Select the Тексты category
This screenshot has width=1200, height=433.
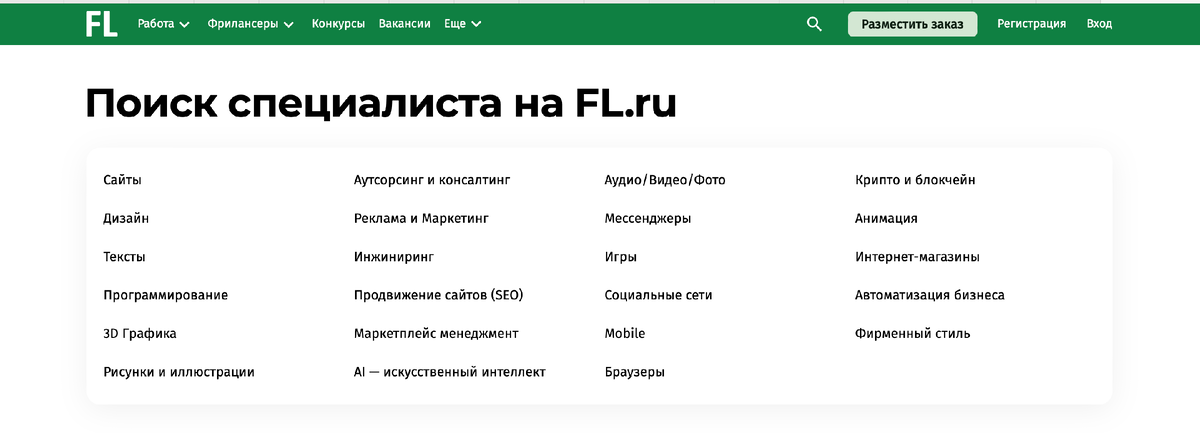point(124,257)
